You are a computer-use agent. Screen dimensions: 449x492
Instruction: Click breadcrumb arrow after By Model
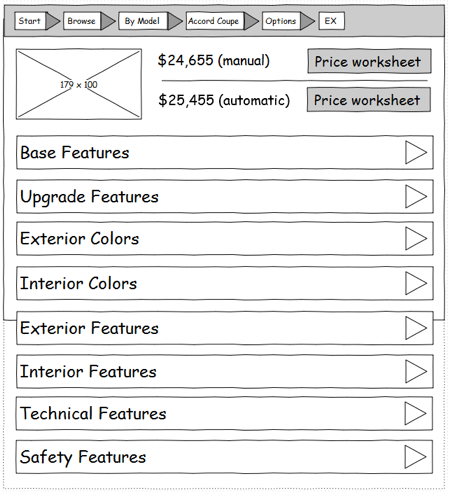point(175,21)
